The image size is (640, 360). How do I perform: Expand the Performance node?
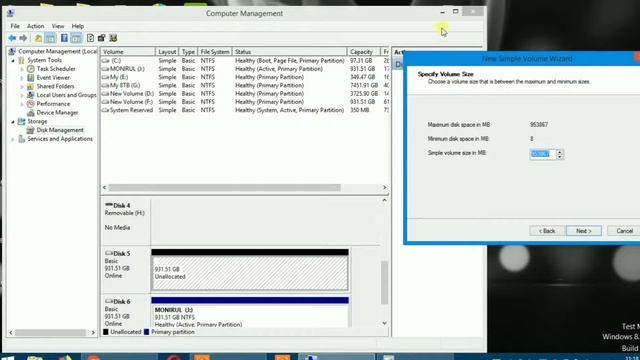tap(22, 104)
